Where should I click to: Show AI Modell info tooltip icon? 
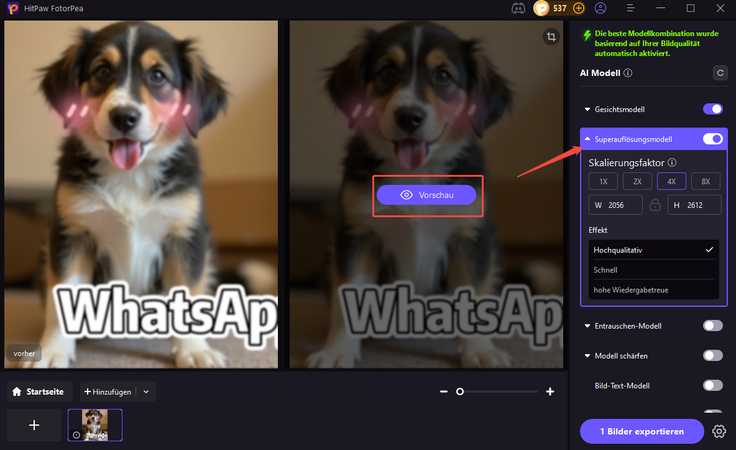[628, 73]
